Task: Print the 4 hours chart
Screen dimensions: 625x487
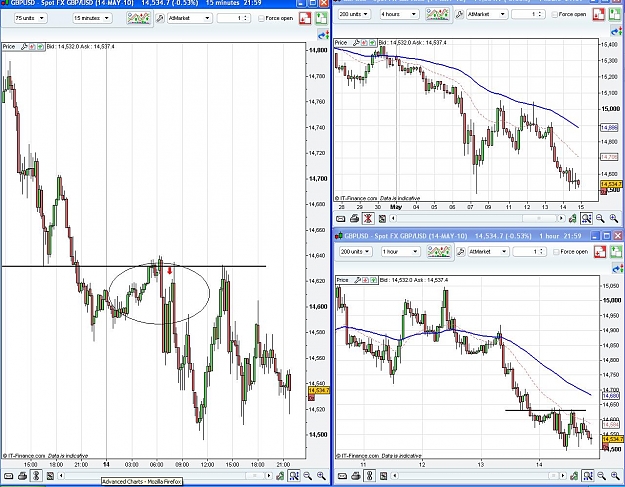Action: click(354, 218)
